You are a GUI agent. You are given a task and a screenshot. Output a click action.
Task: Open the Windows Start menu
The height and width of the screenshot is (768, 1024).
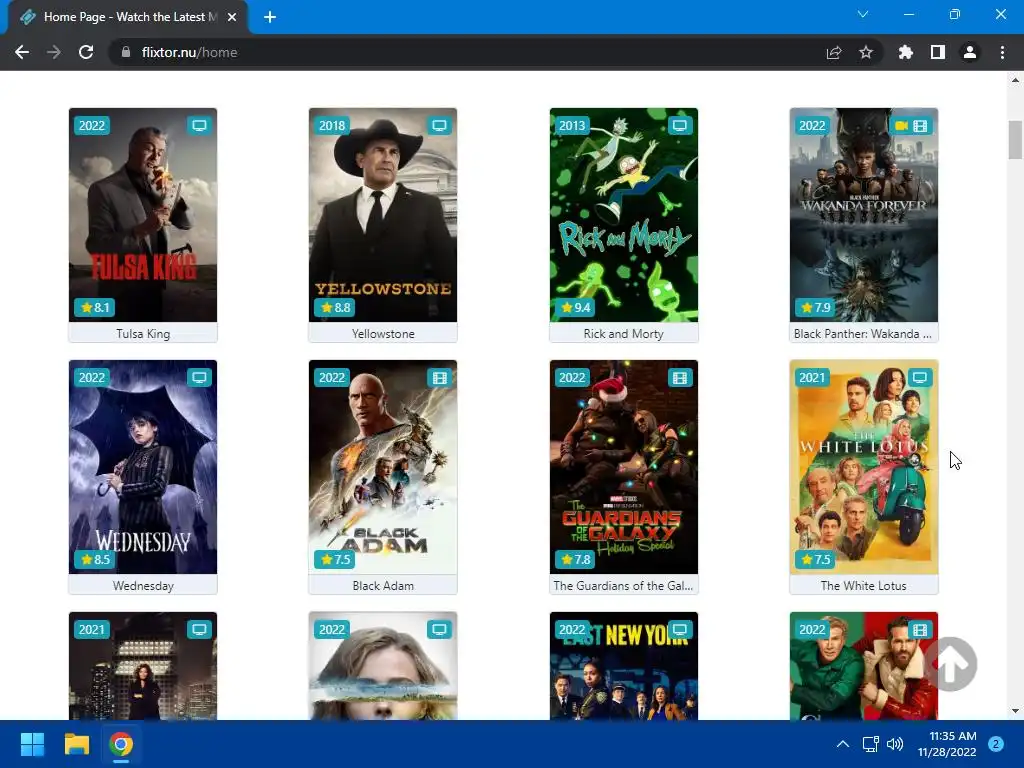point(32,744)
